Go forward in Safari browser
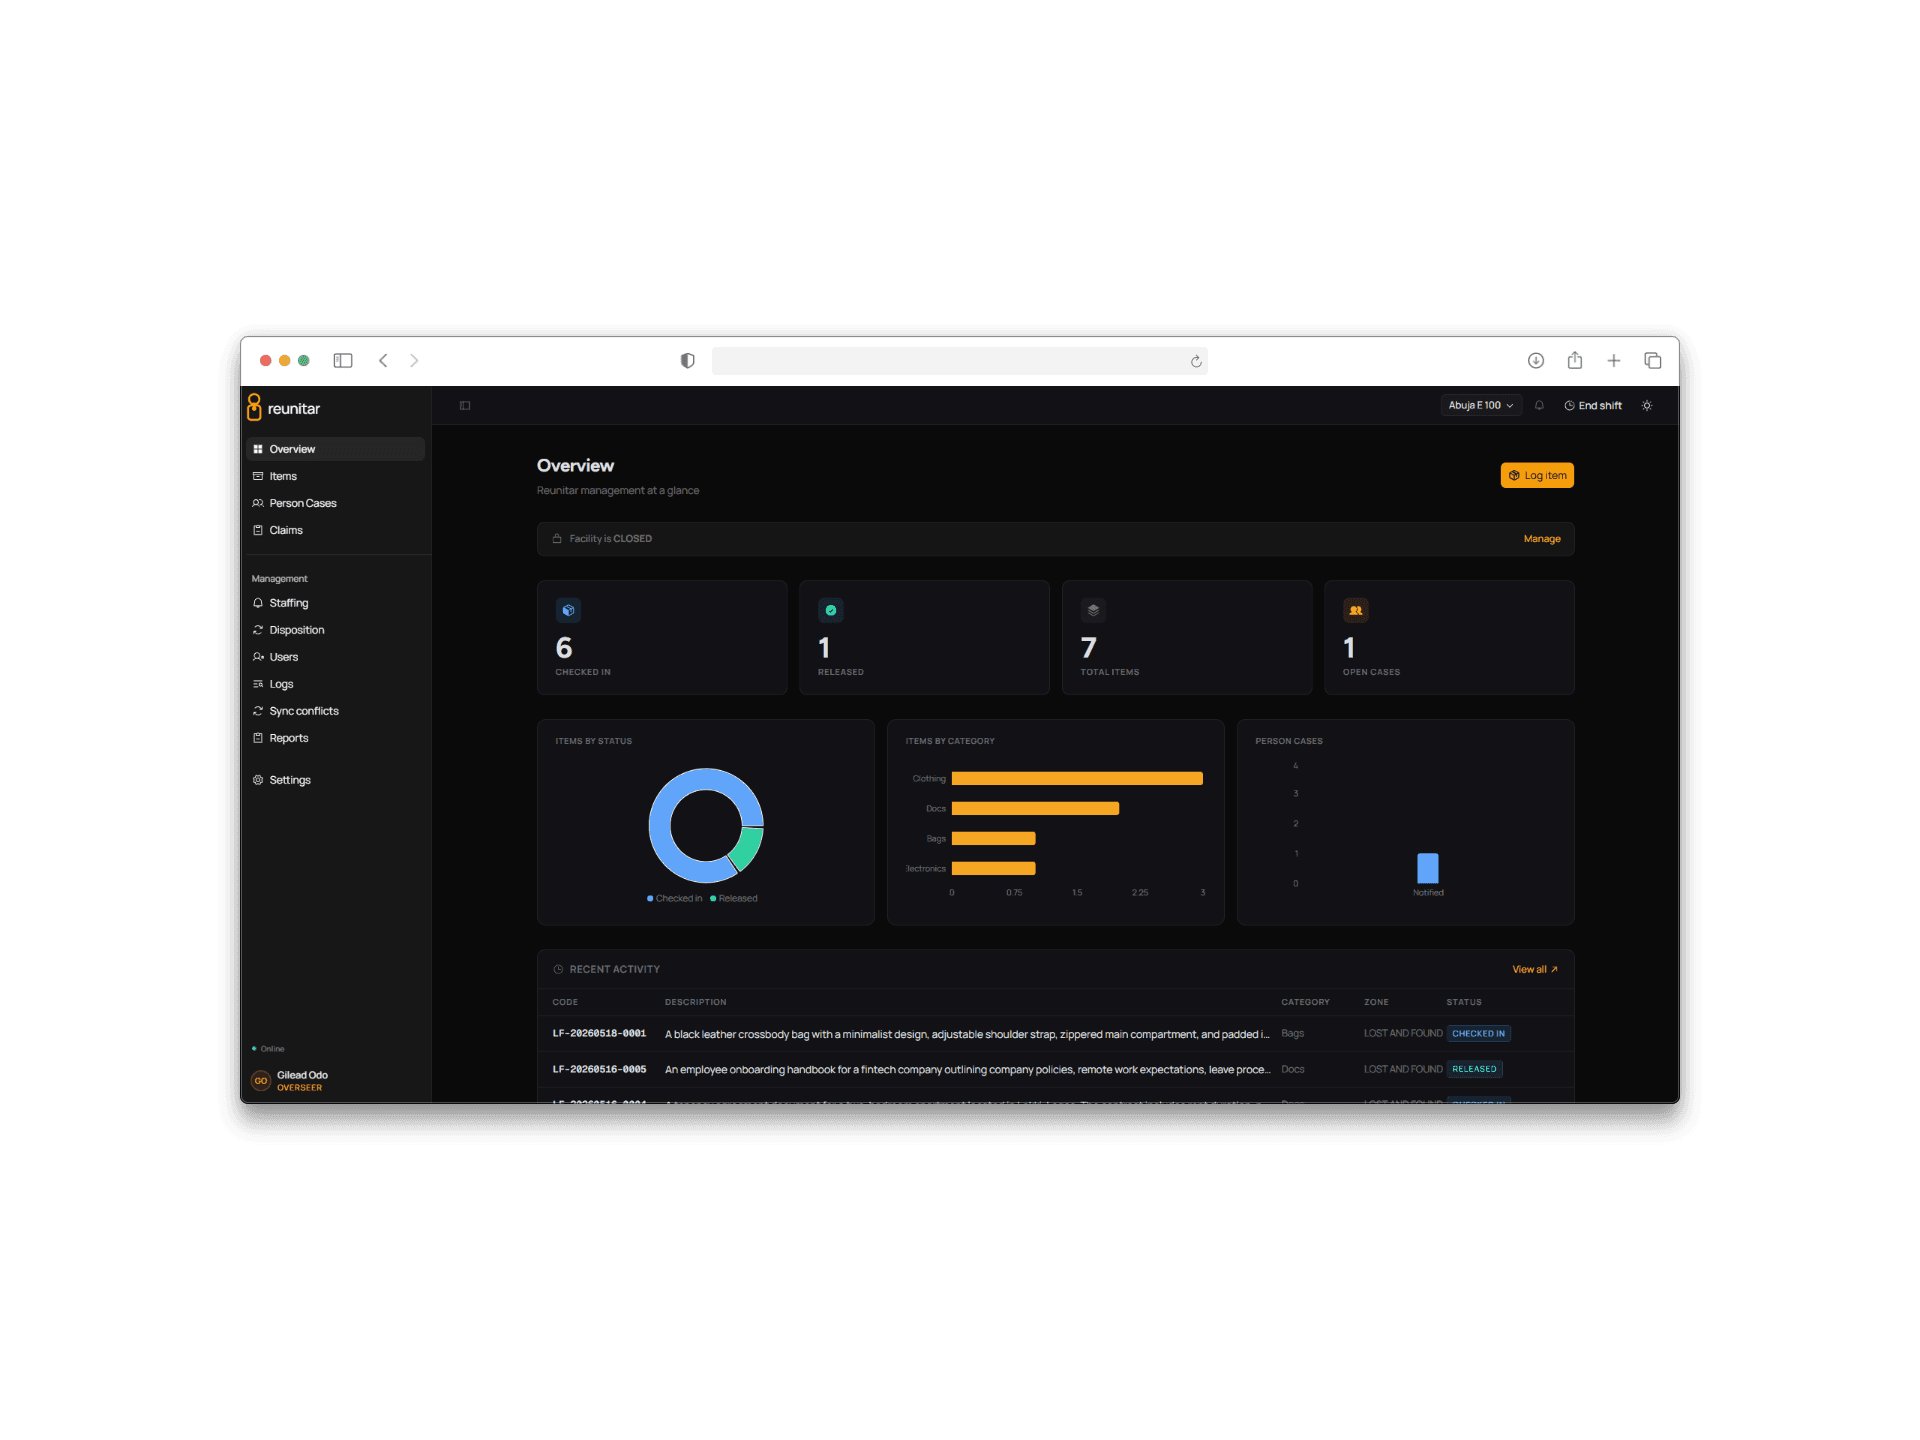The width and height of the screenshot is (1920, 1440). point(414,360)
